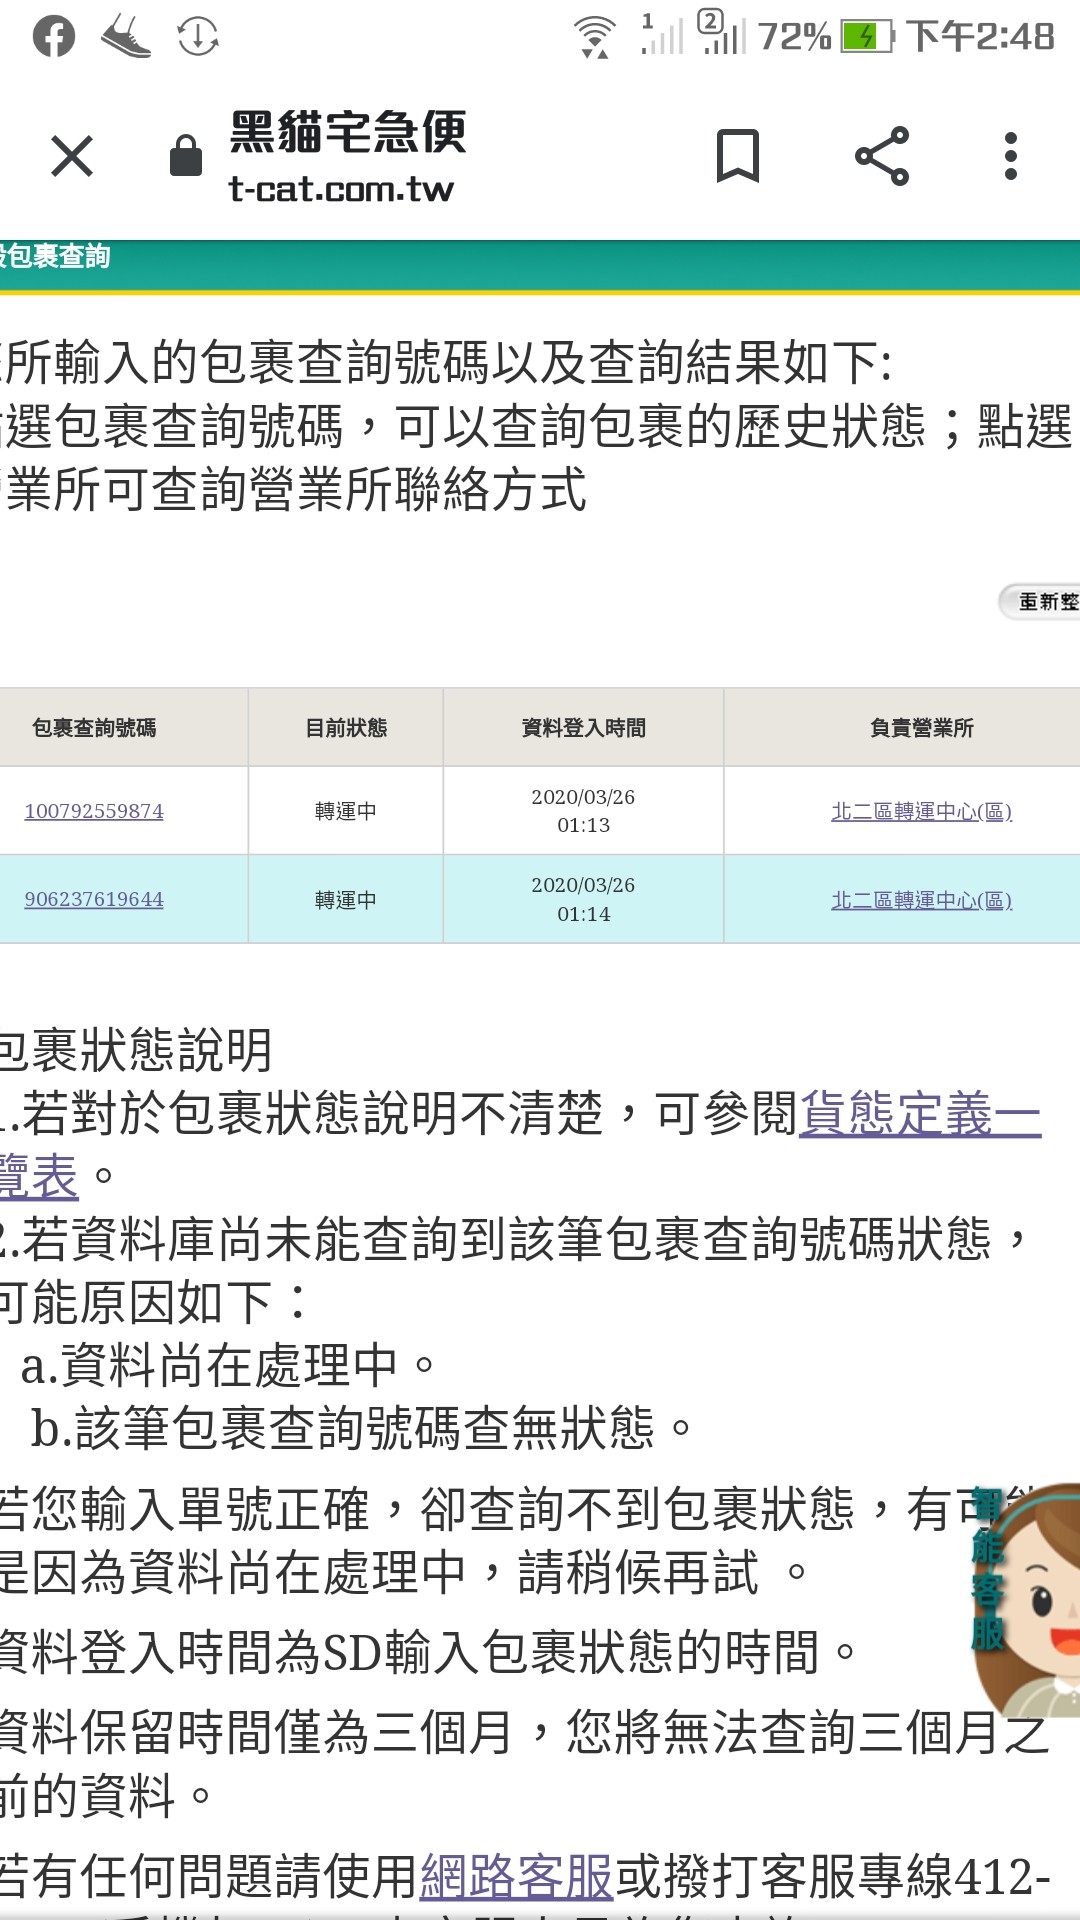Tap the 包裹查詢 green header title
1080x1920 pixels.
point(55,257)
